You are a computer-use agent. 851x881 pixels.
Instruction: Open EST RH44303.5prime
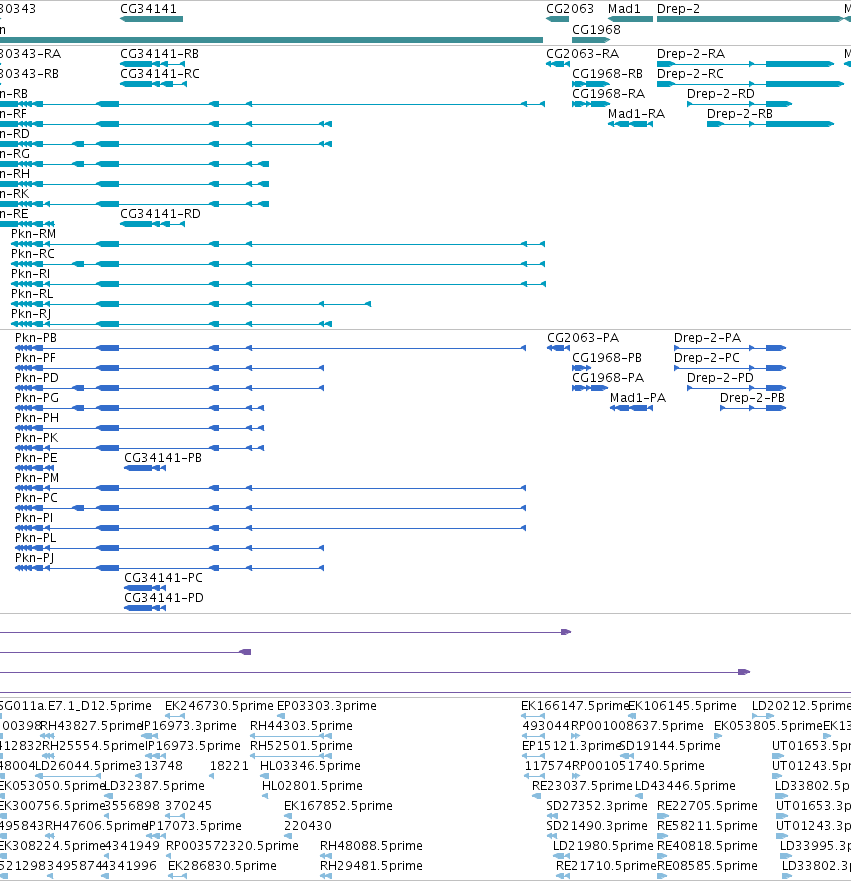[x=301, y=726]
